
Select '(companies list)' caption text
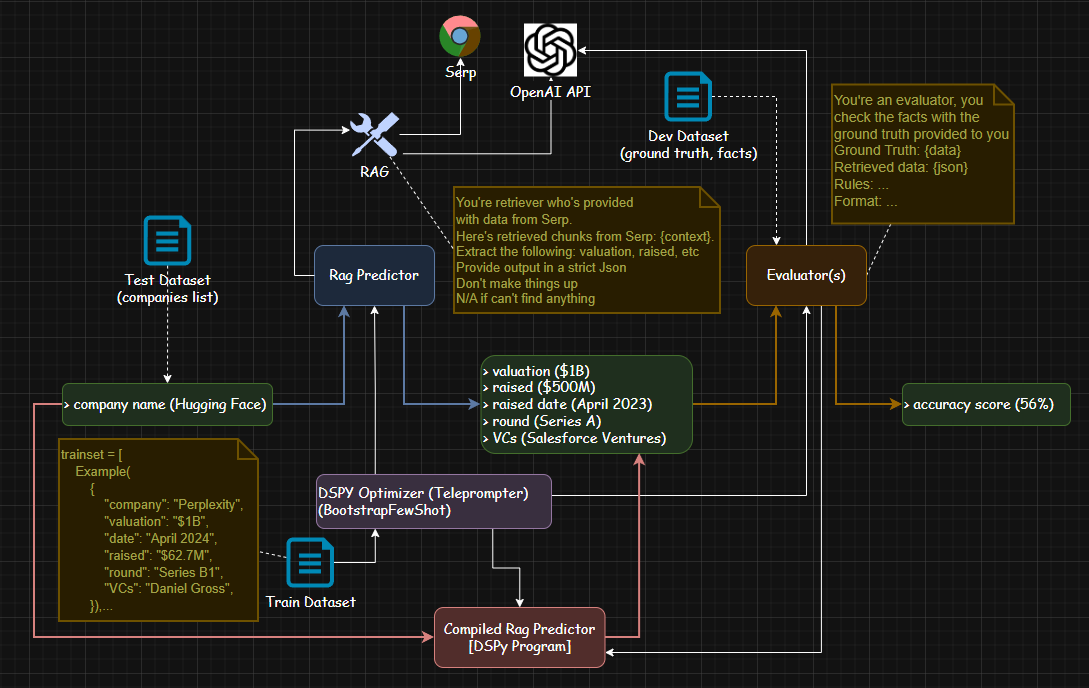pyautogui.click(x=167, y=297)
